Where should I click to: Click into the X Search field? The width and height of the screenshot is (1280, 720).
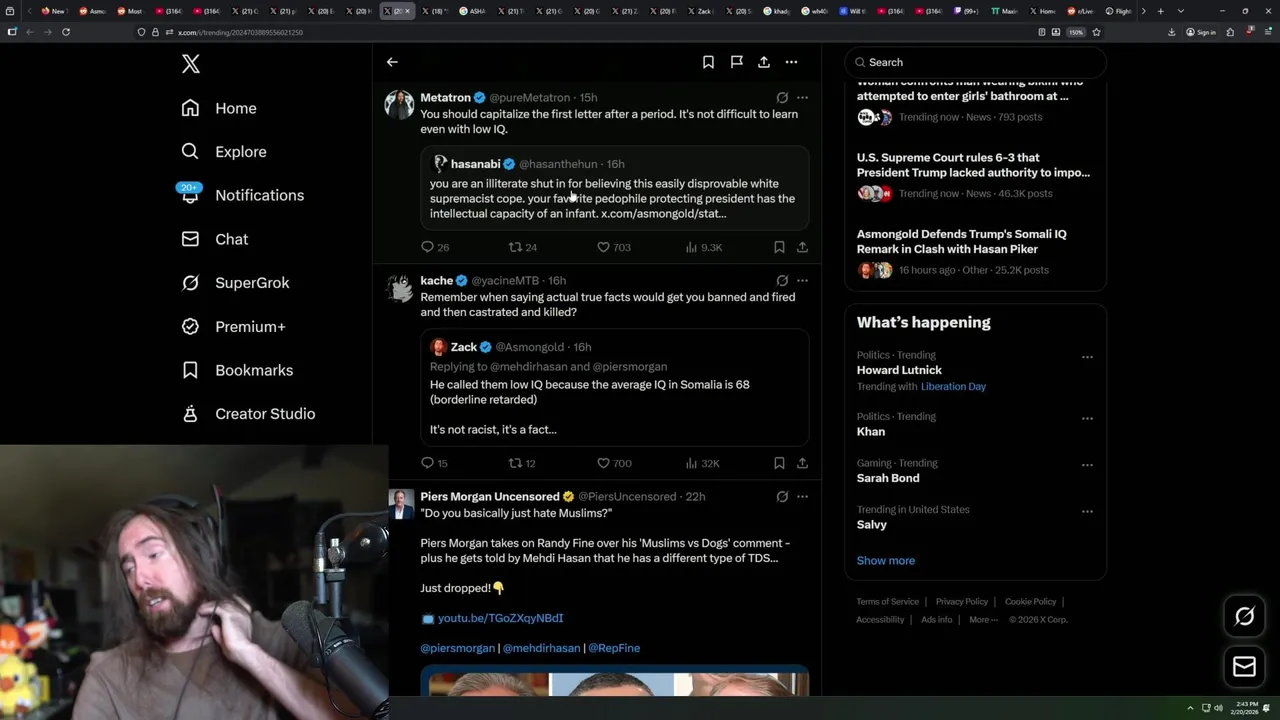976,62
